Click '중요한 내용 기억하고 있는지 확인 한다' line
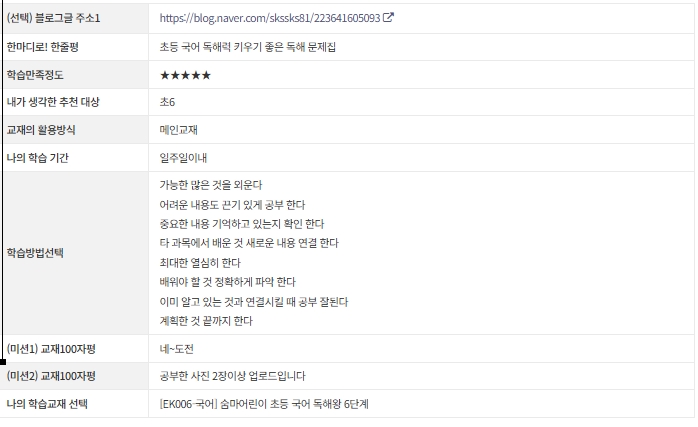This screenshot has height=427, width=698. point(242,224)
